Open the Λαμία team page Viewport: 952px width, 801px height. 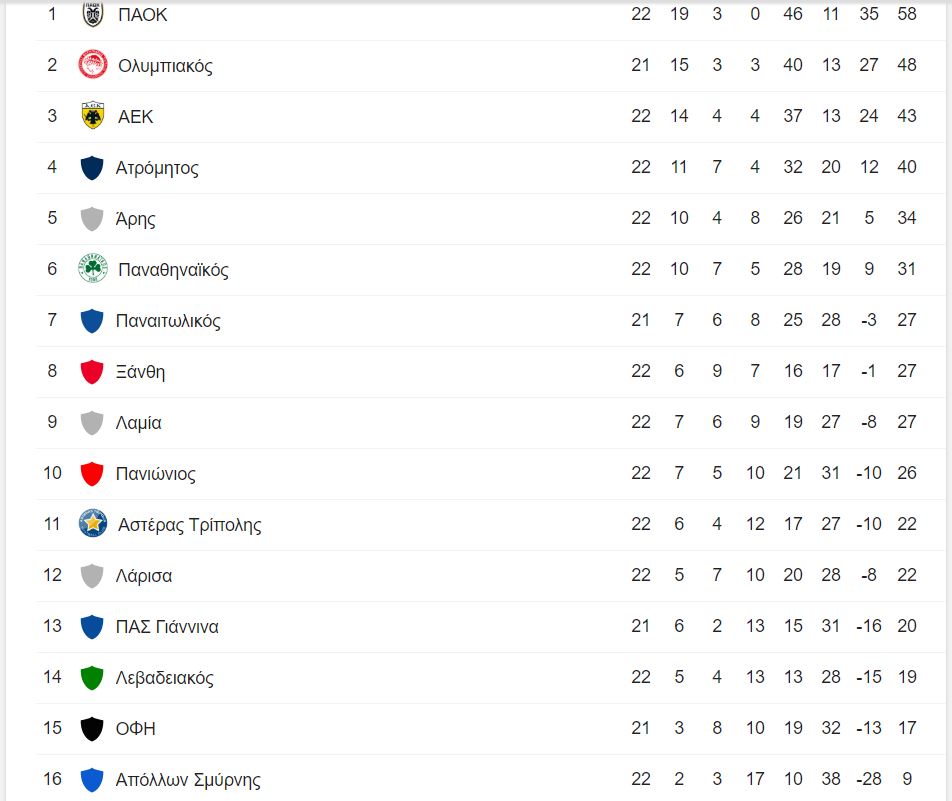point(139,423)
